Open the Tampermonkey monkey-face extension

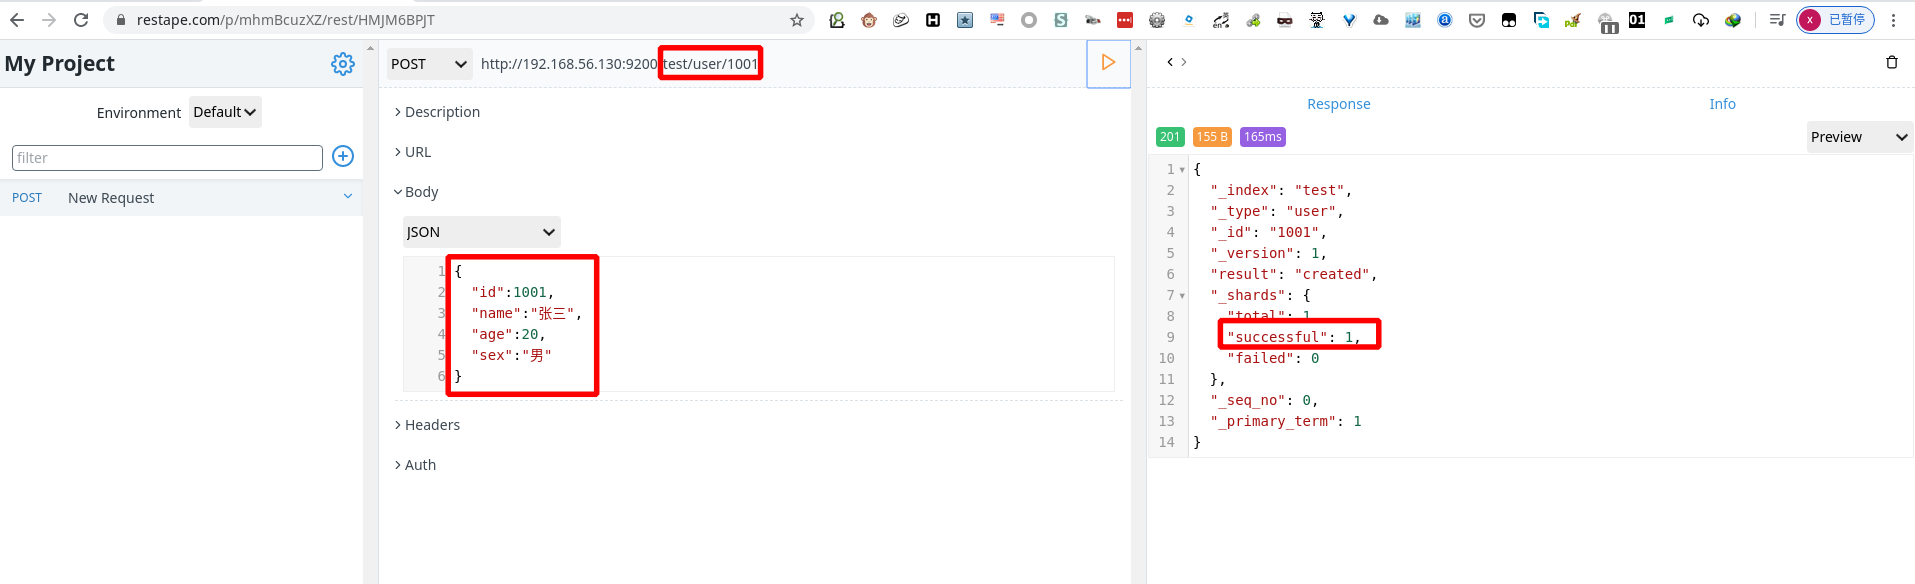tap(869, 20)
